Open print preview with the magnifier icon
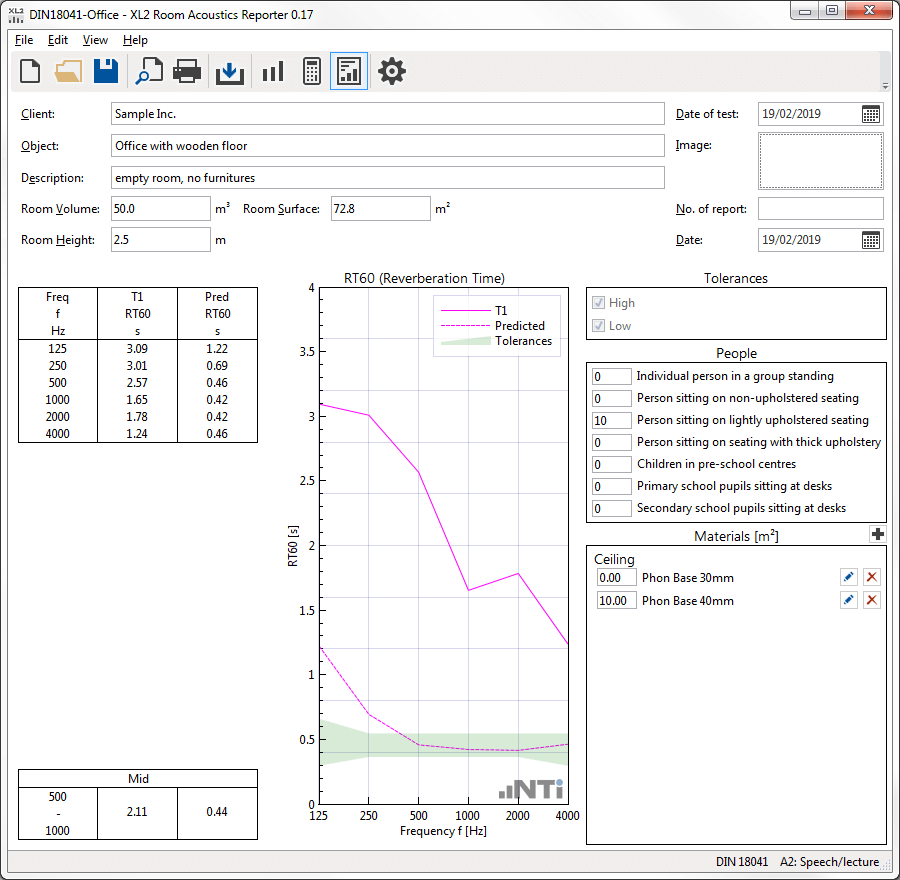Image resolution: width=900 pixels, height=880 pixels. click(x=149, y=71)
